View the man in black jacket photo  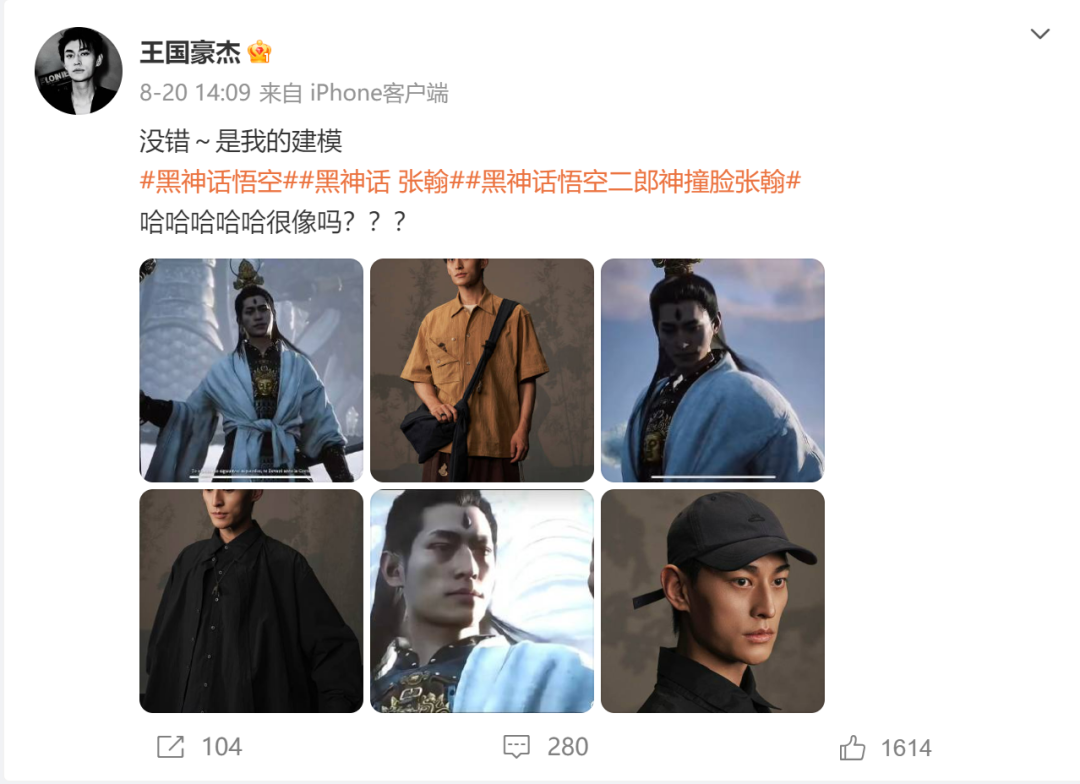coord(251,601)
